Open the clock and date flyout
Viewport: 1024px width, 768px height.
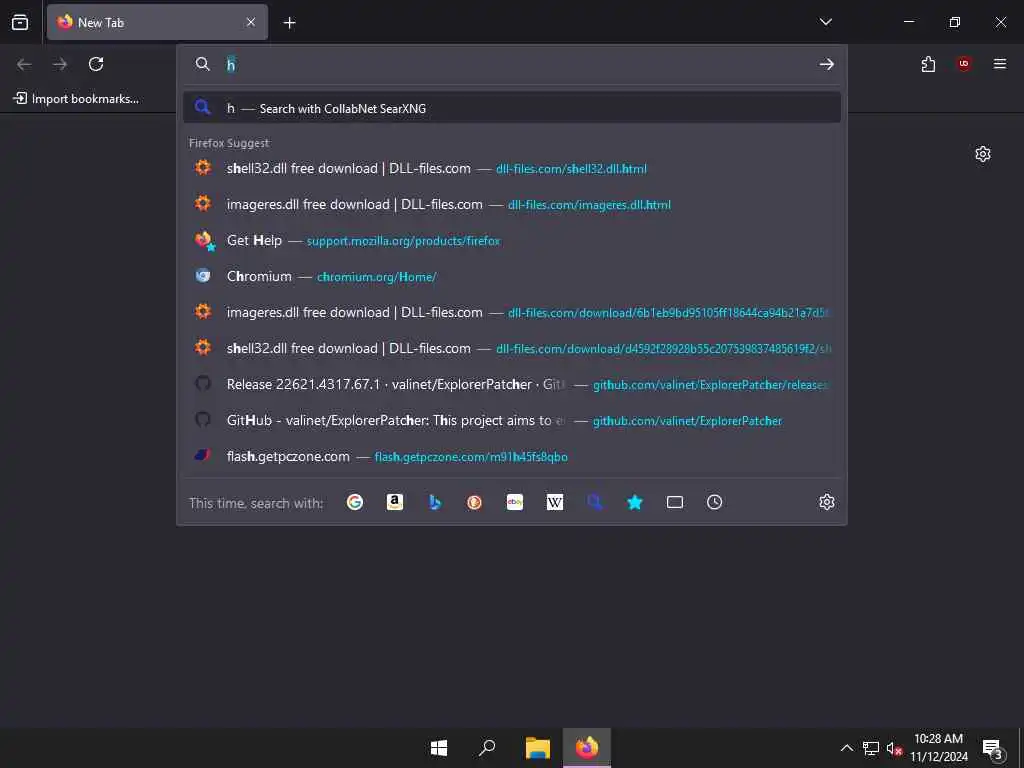[938, 748]
